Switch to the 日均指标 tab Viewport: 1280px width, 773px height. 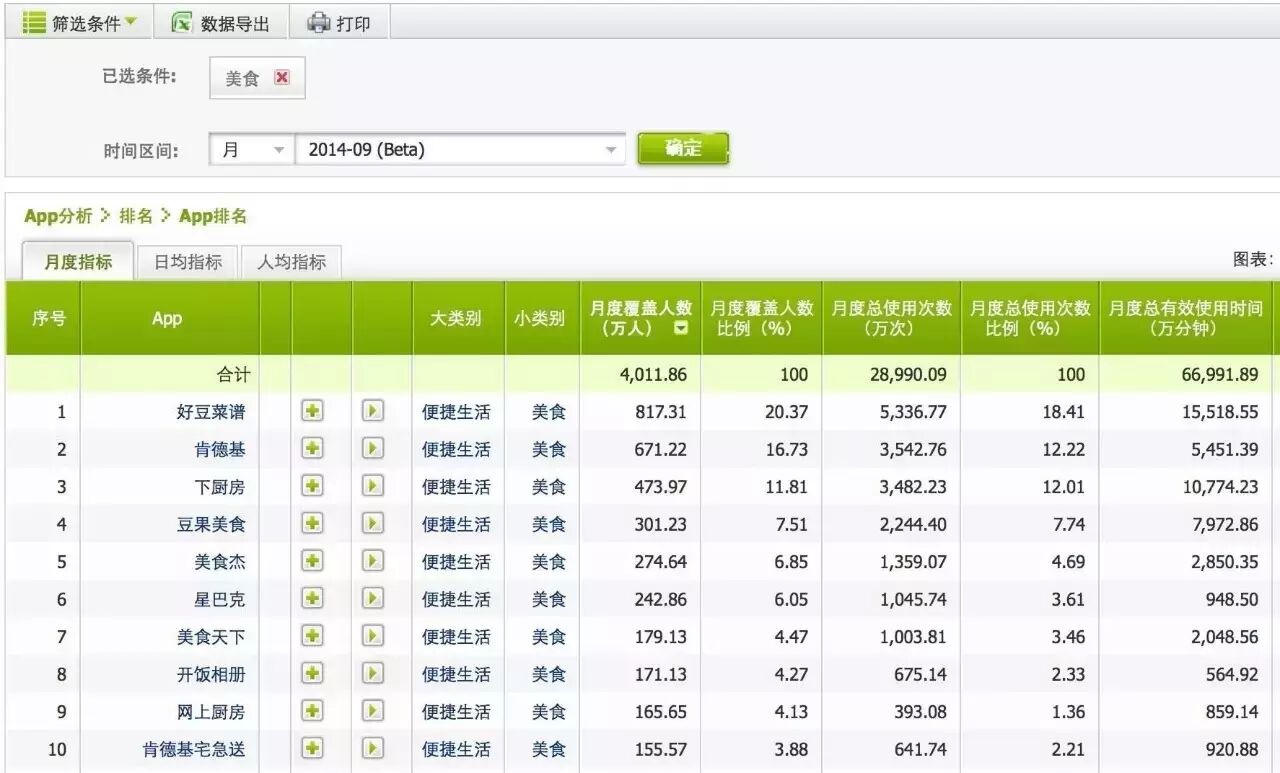[187, 262]
